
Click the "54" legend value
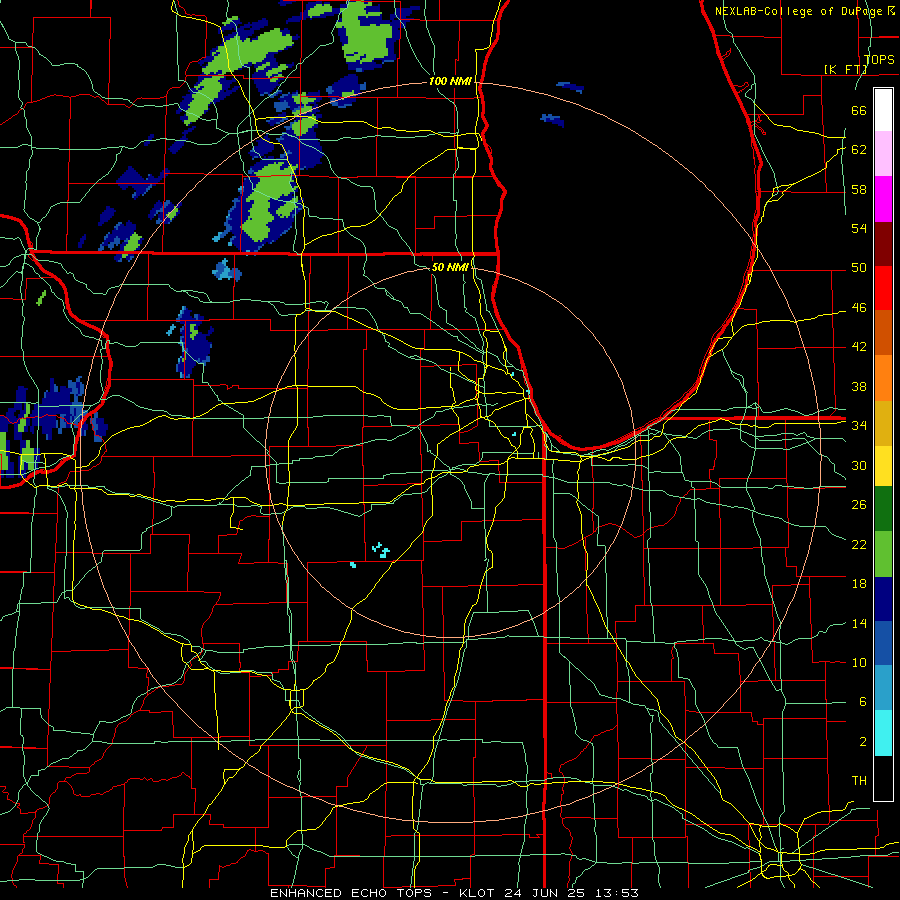point(859,228)
